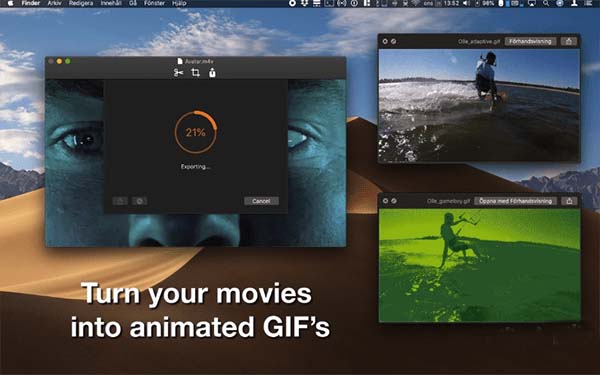The height and width of the screenshot is (375, 600).
Task: Click the 13:52 clock in menu bar
Action: click(452, 3)
